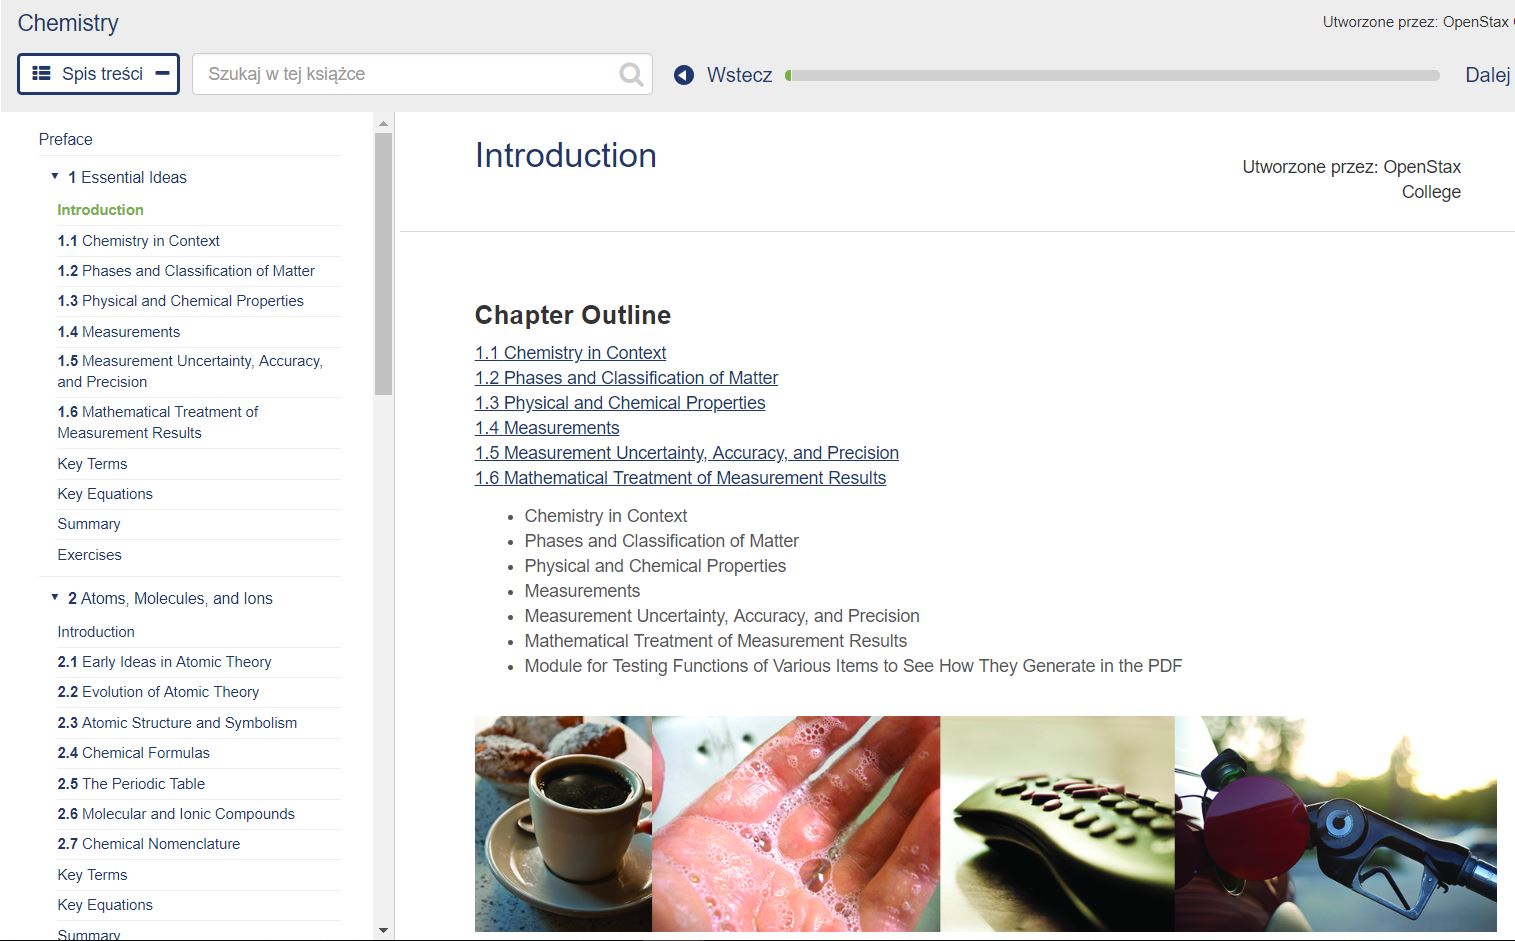This screenshot has width=1515, height=941.
Task: Follow the 1.4 Measurements outline link
Action: (x=547, y=428)
